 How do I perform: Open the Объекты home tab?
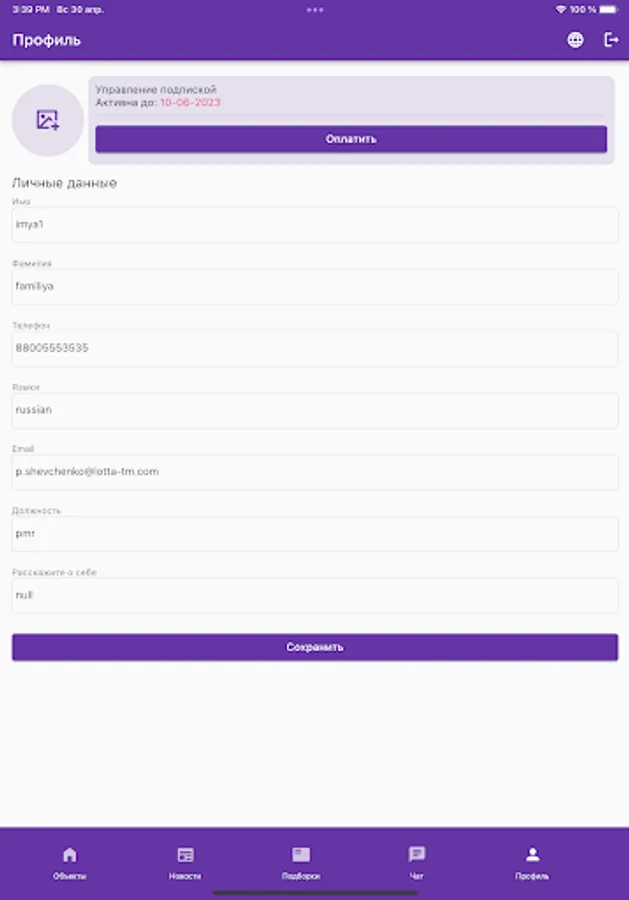[x=69, y=863]
